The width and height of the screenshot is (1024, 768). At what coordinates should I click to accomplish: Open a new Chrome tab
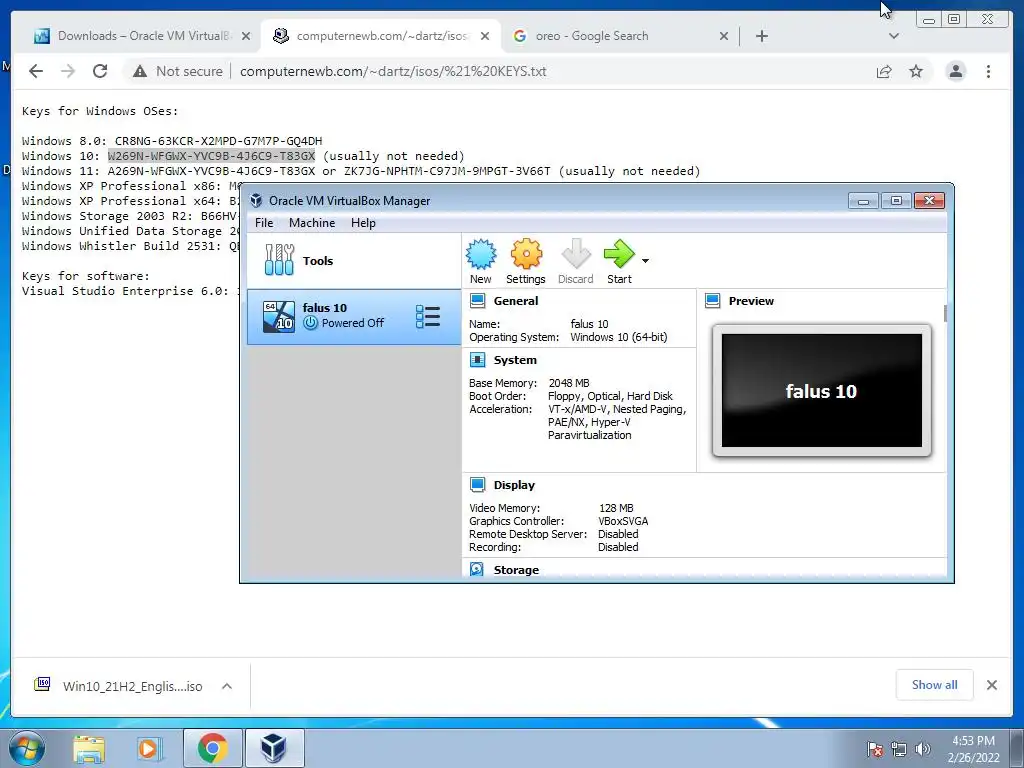click(x=761, y=36)
